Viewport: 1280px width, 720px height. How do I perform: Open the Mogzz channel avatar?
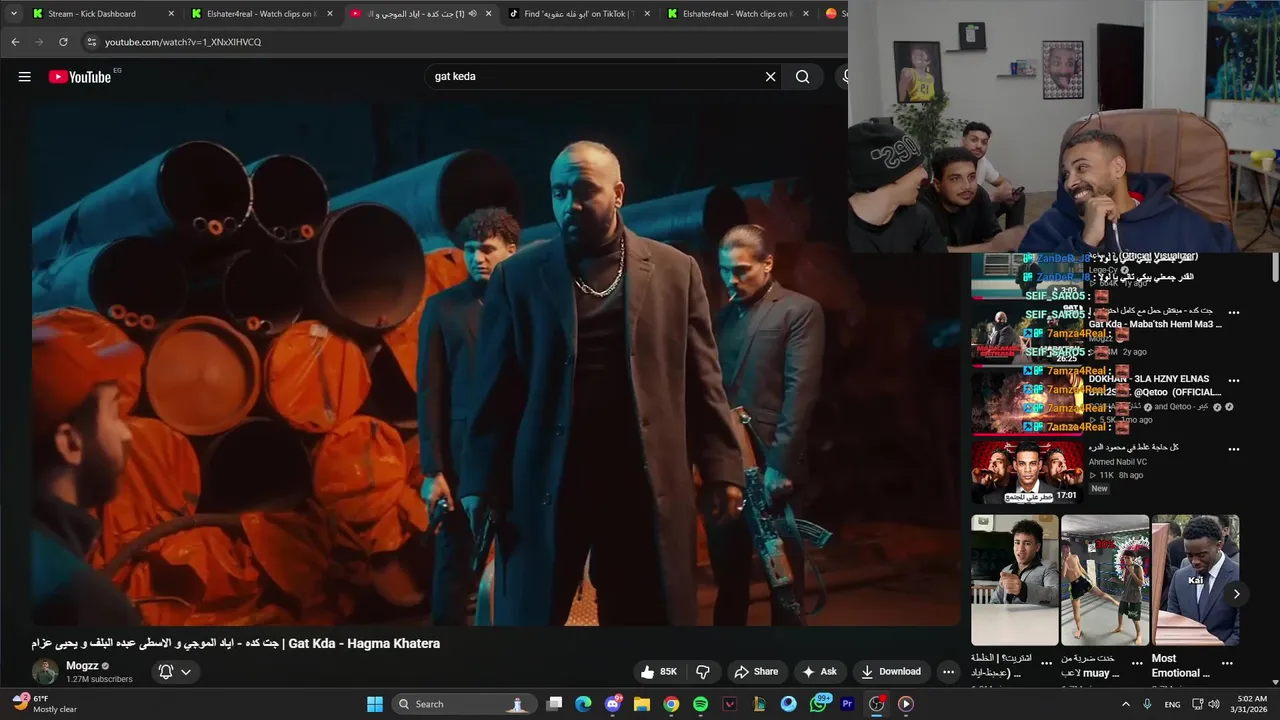click(x=45, y=672)
